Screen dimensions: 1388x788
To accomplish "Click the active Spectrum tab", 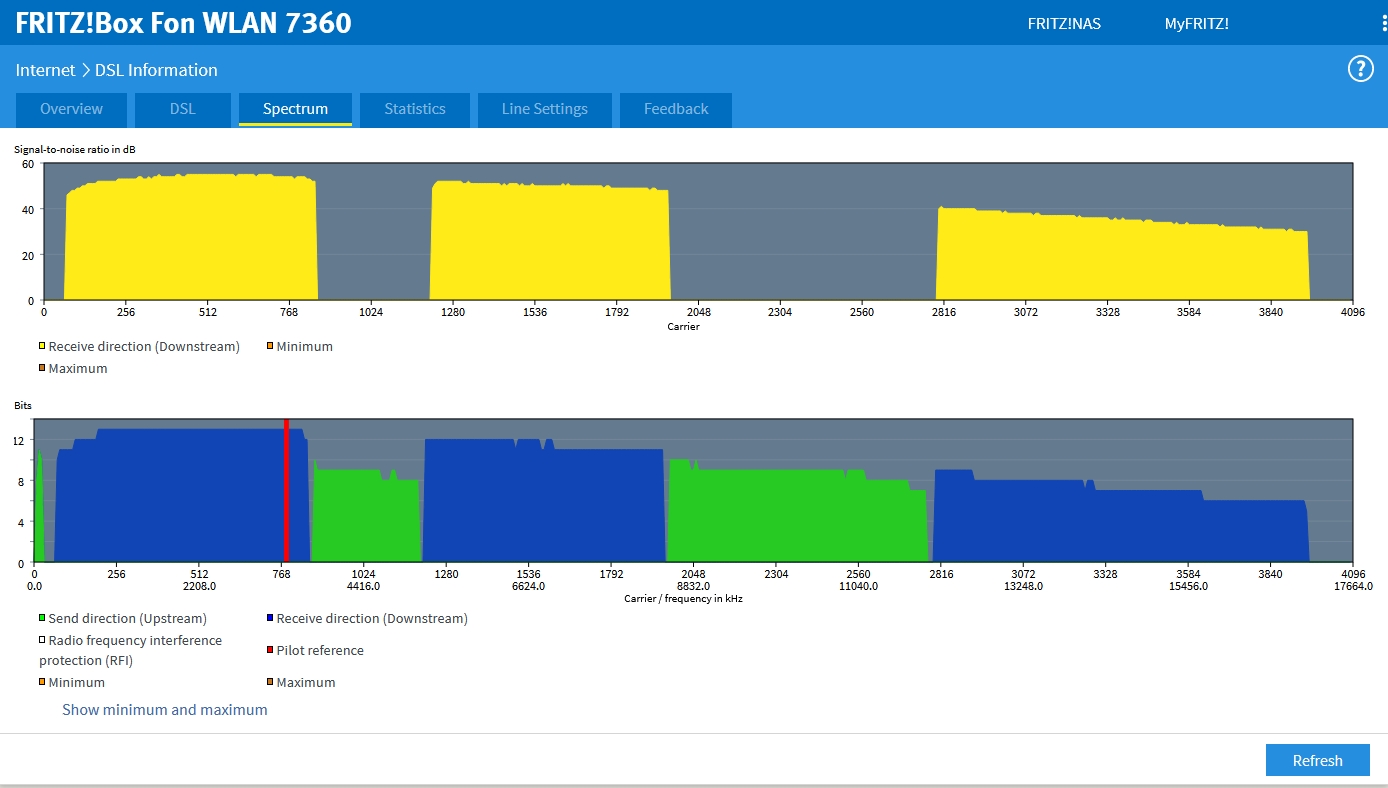I will tap(295, 109).
